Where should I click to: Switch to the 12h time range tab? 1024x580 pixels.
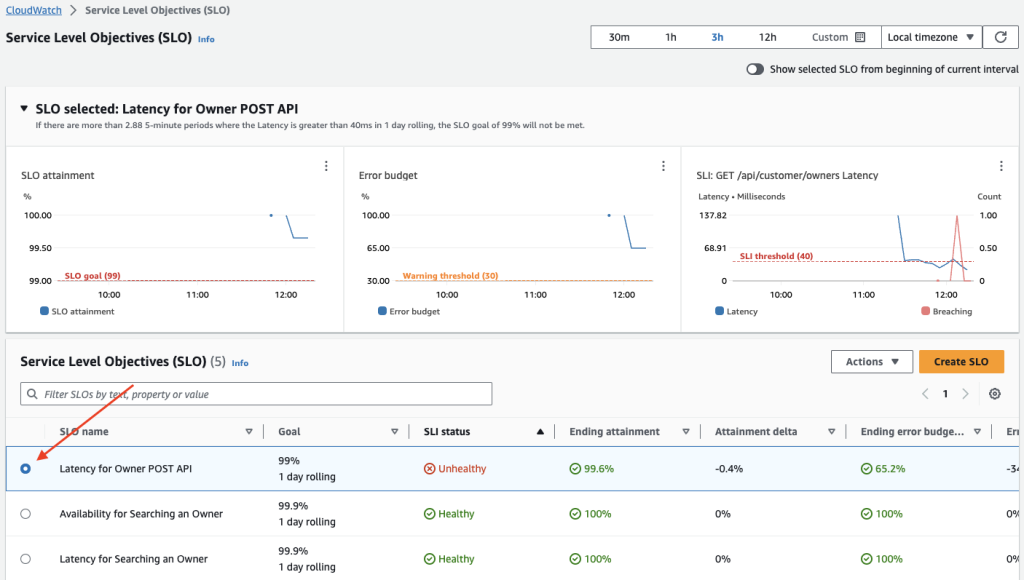[767, 36]
